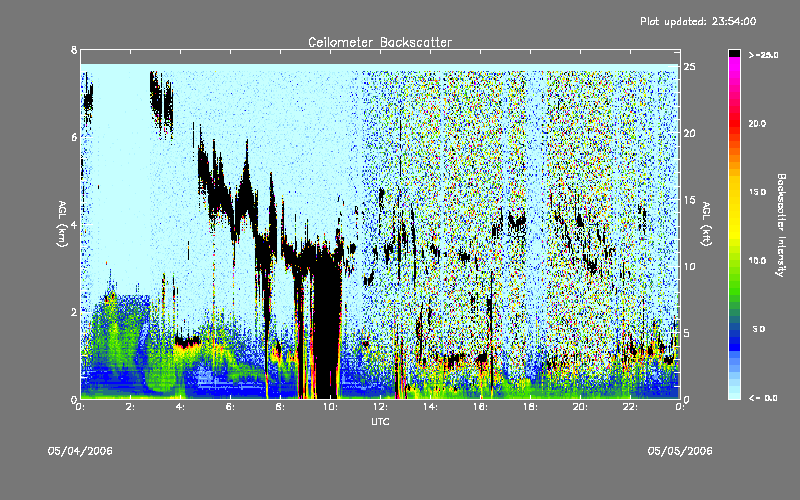The height and width of the screenshot is (500, 800).
Task: Click the 'AGL (km)' axis label
Action: (62, 224)
